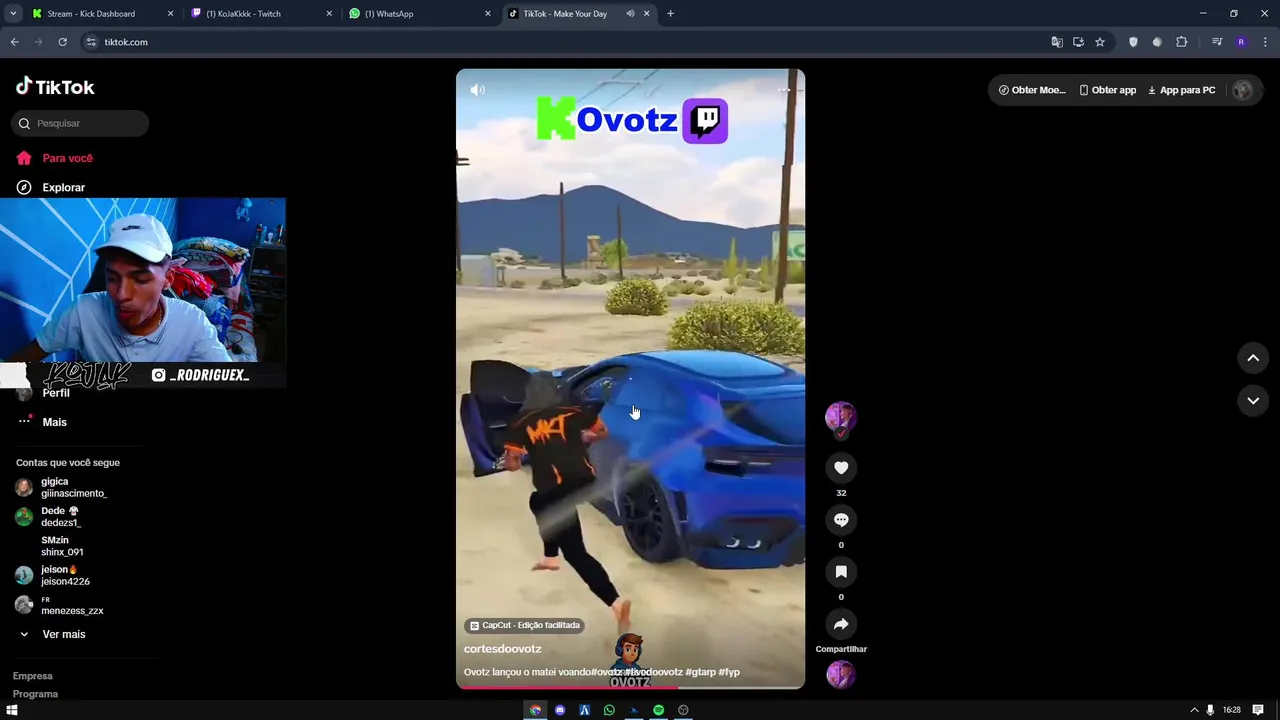Click App para PC download button
1280x720 pixels.
pyautogui.click(x=1182, y=90)
